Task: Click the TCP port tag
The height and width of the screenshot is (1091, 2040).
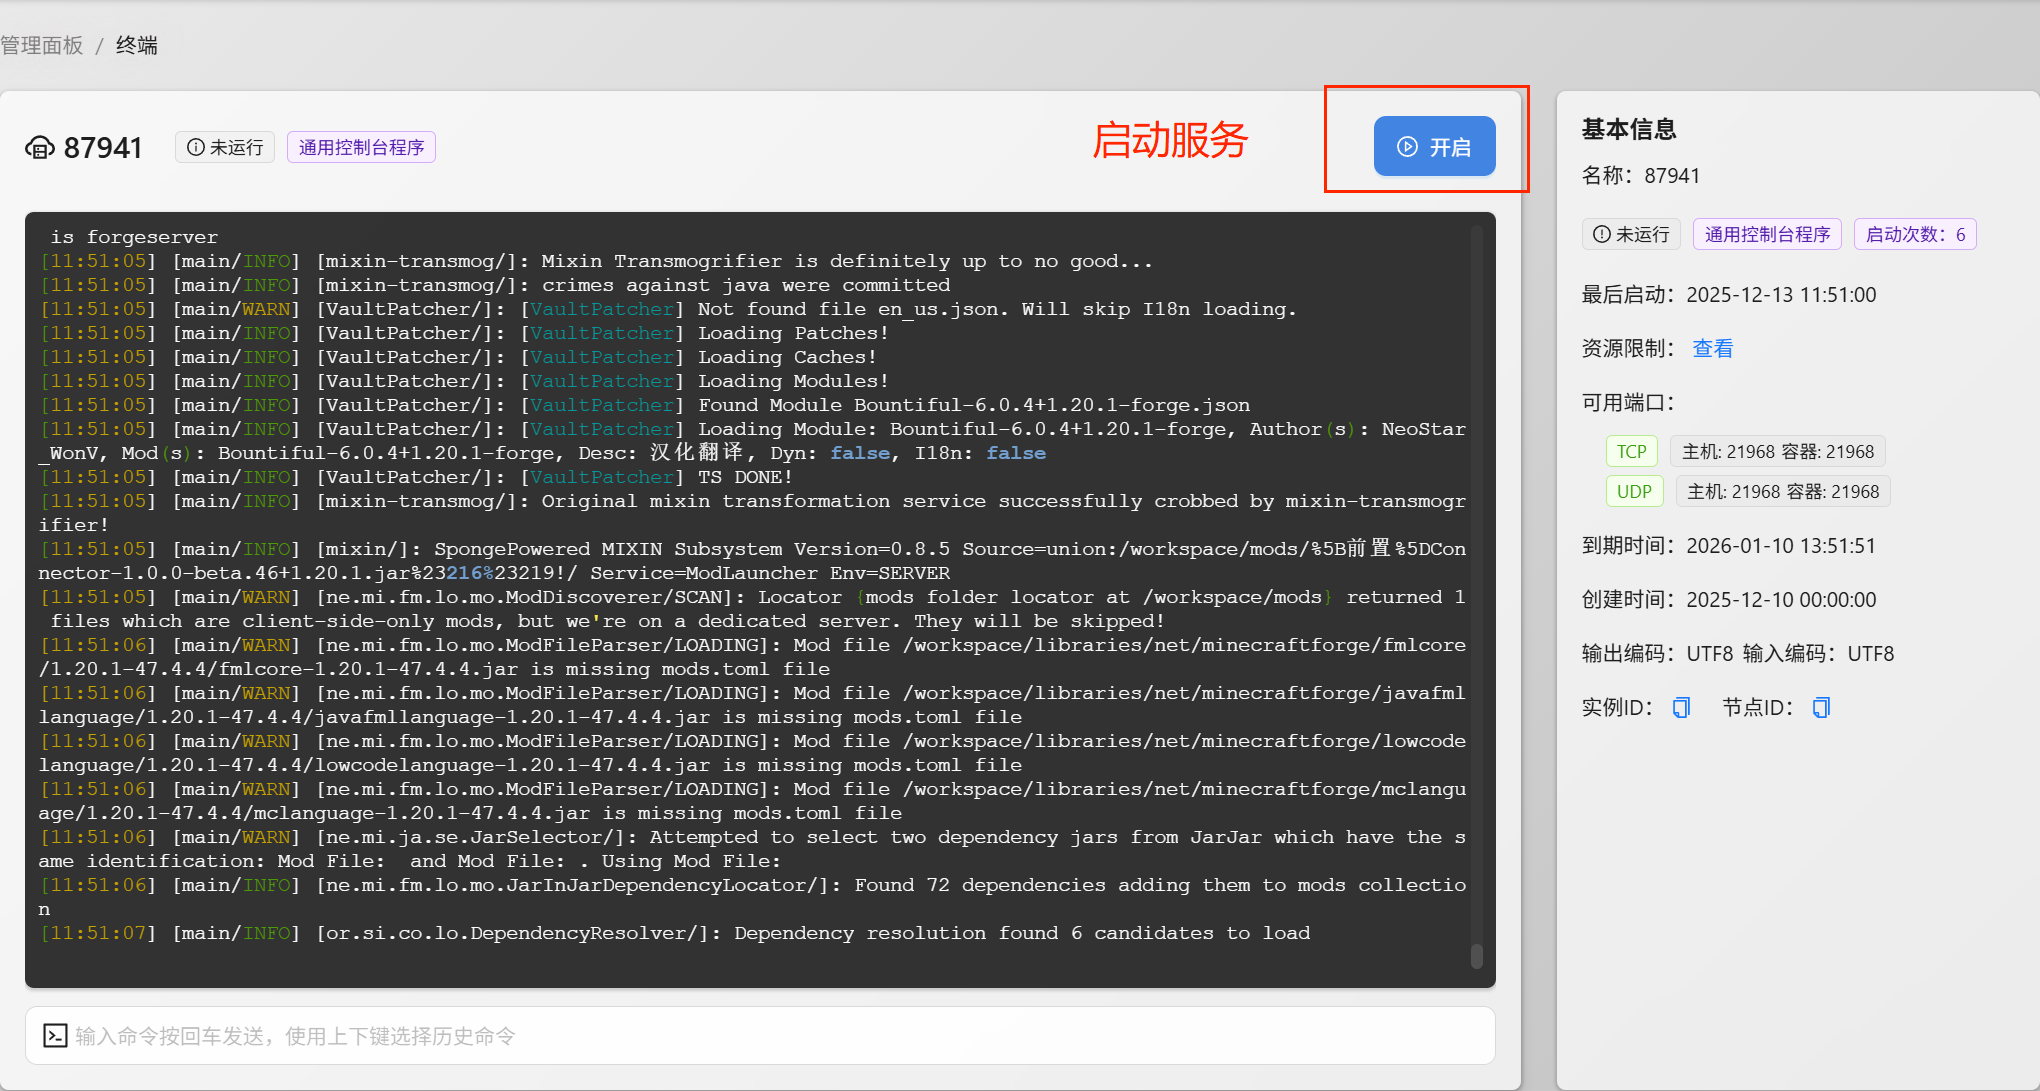Action: (1631, 451)
